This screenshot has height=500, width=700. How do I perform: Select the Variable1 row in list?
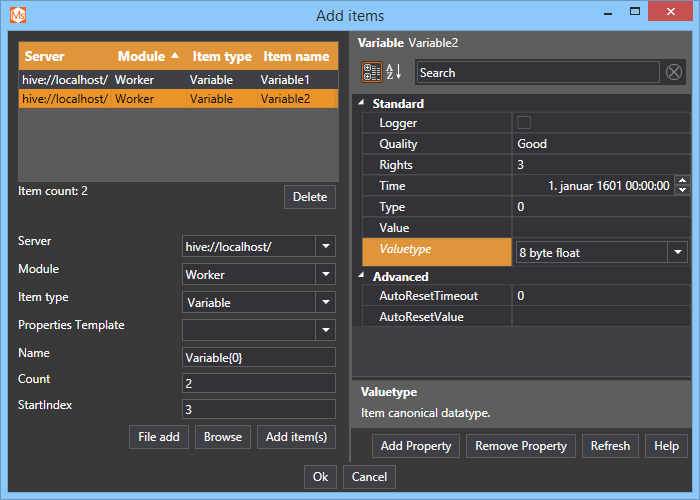tap(178, 79)
